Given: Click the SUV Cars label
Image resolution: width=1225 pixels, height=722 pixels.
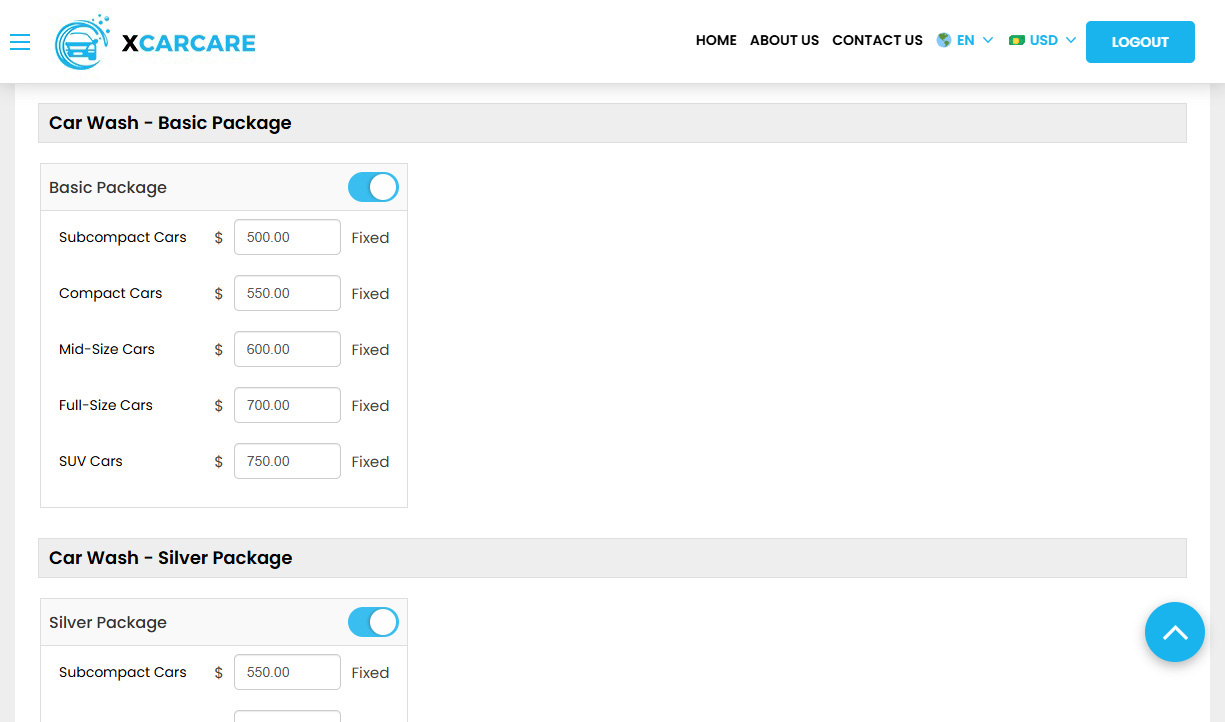Looking at the screenshot, I should [91, 461].
